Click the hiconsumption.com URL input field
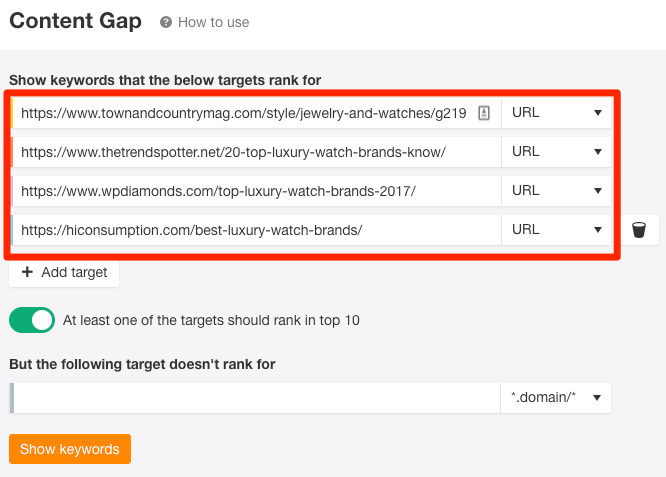666x477 pixels. 255,230
